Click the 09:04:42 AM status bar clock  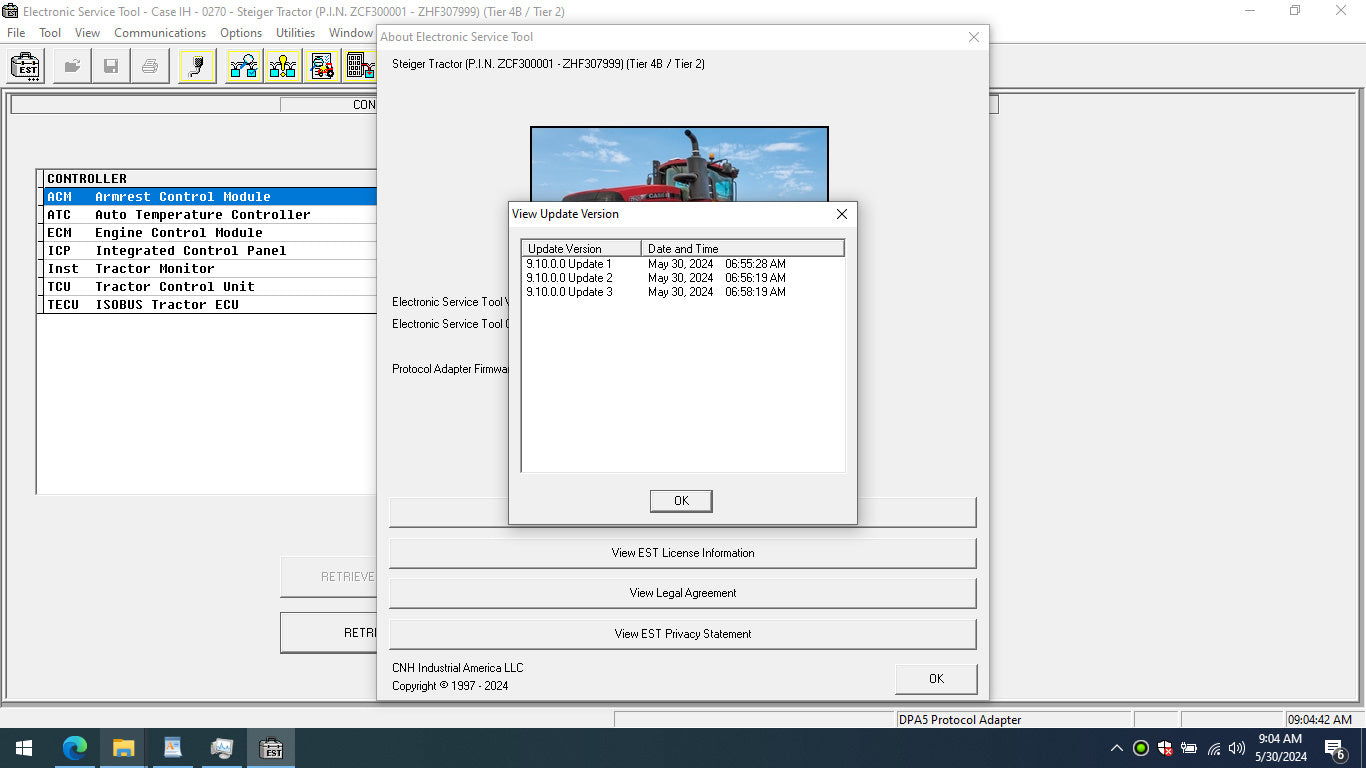click(1319, 720)
